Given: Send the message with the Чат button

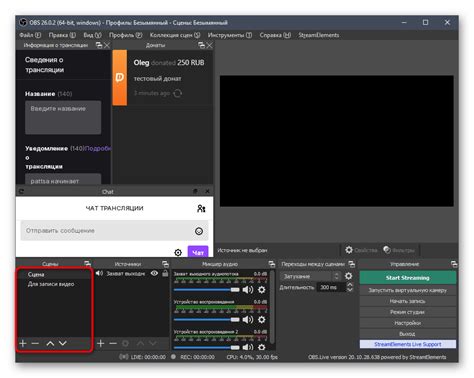Looking at the screenshot, I should (198, 252).
